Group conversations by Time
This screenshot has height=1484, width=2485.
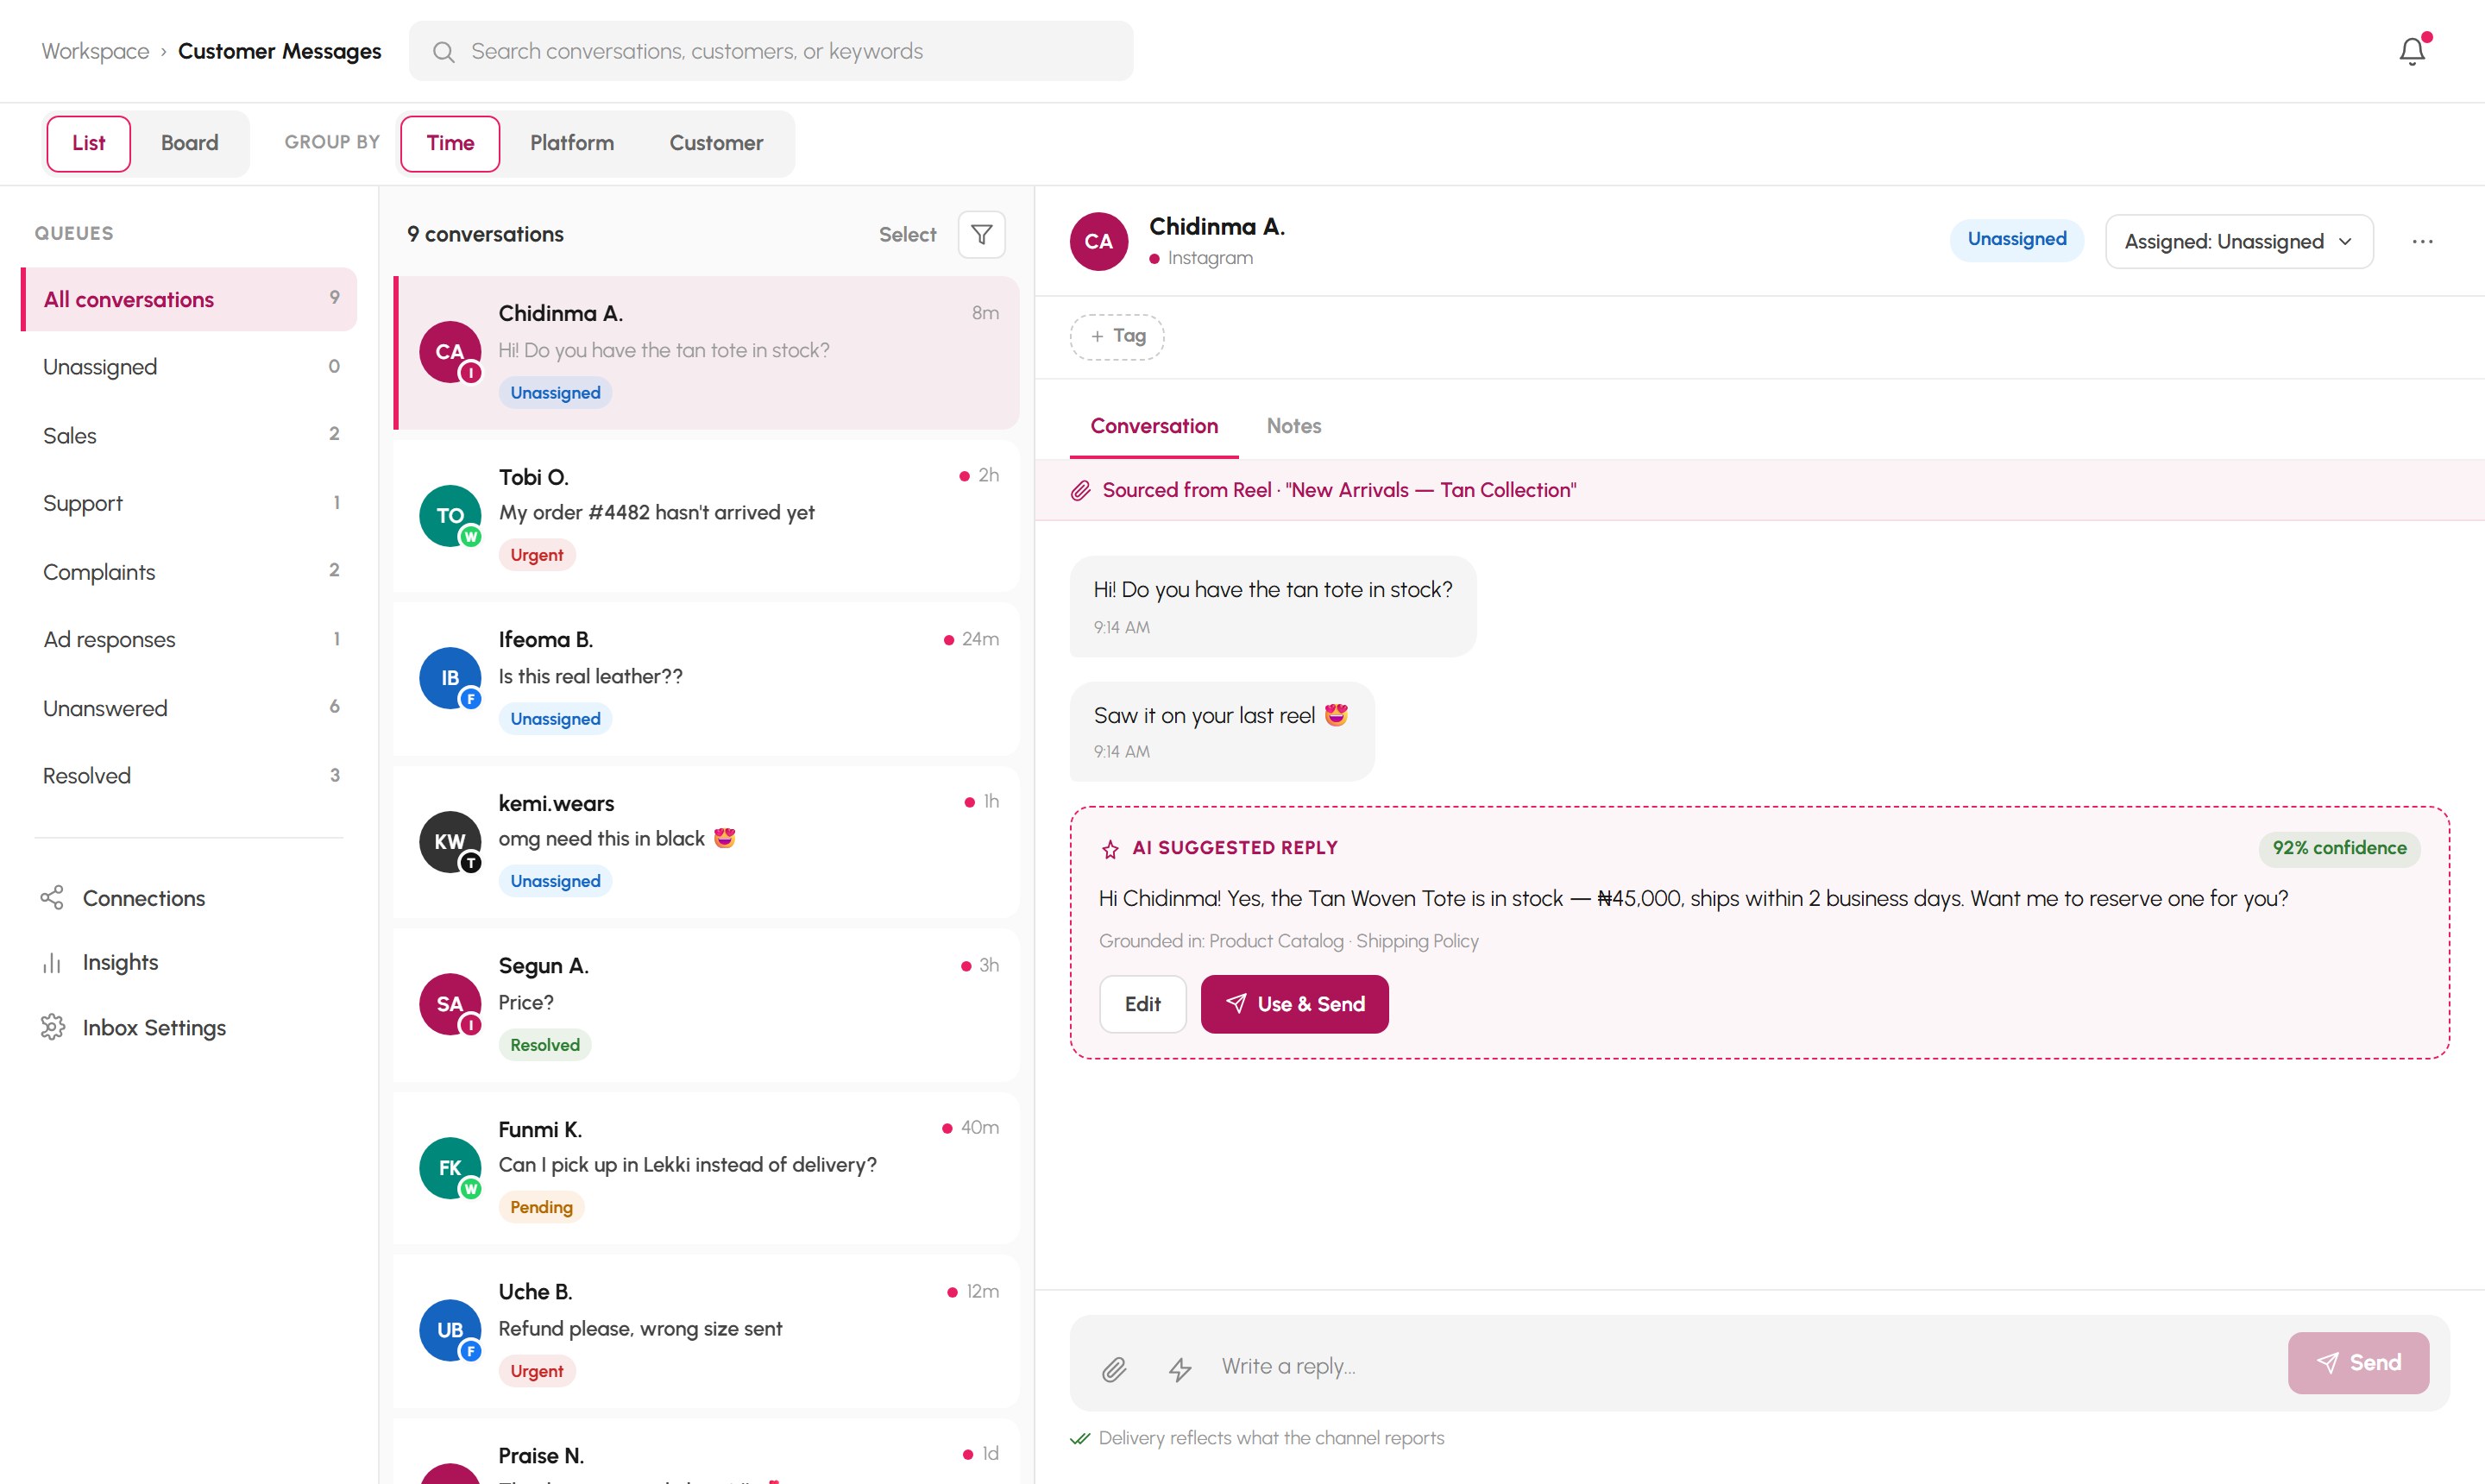point(450,143)
